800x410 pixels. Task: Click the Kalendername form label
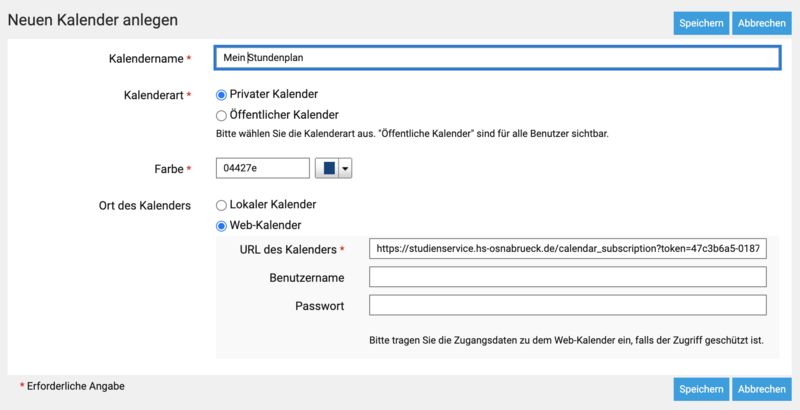click(145, 59)
